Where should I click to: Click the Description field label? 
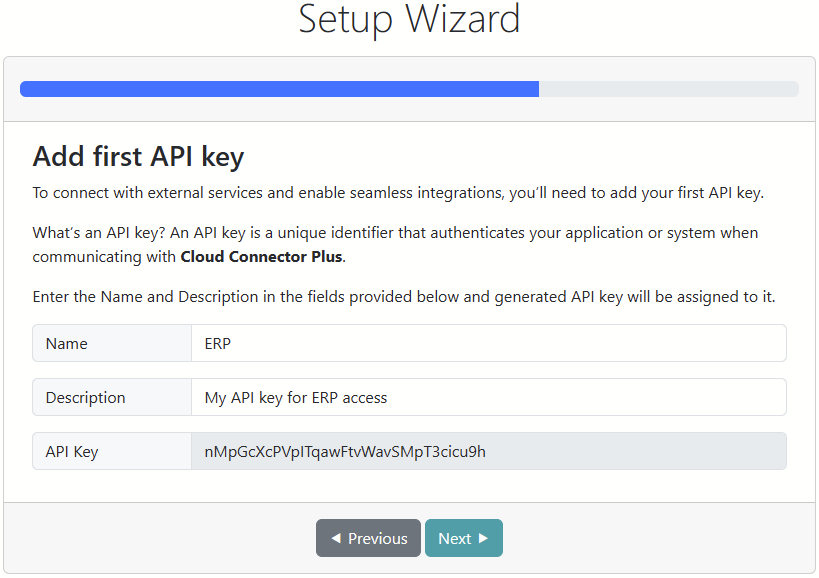click(x=85, y=397)
